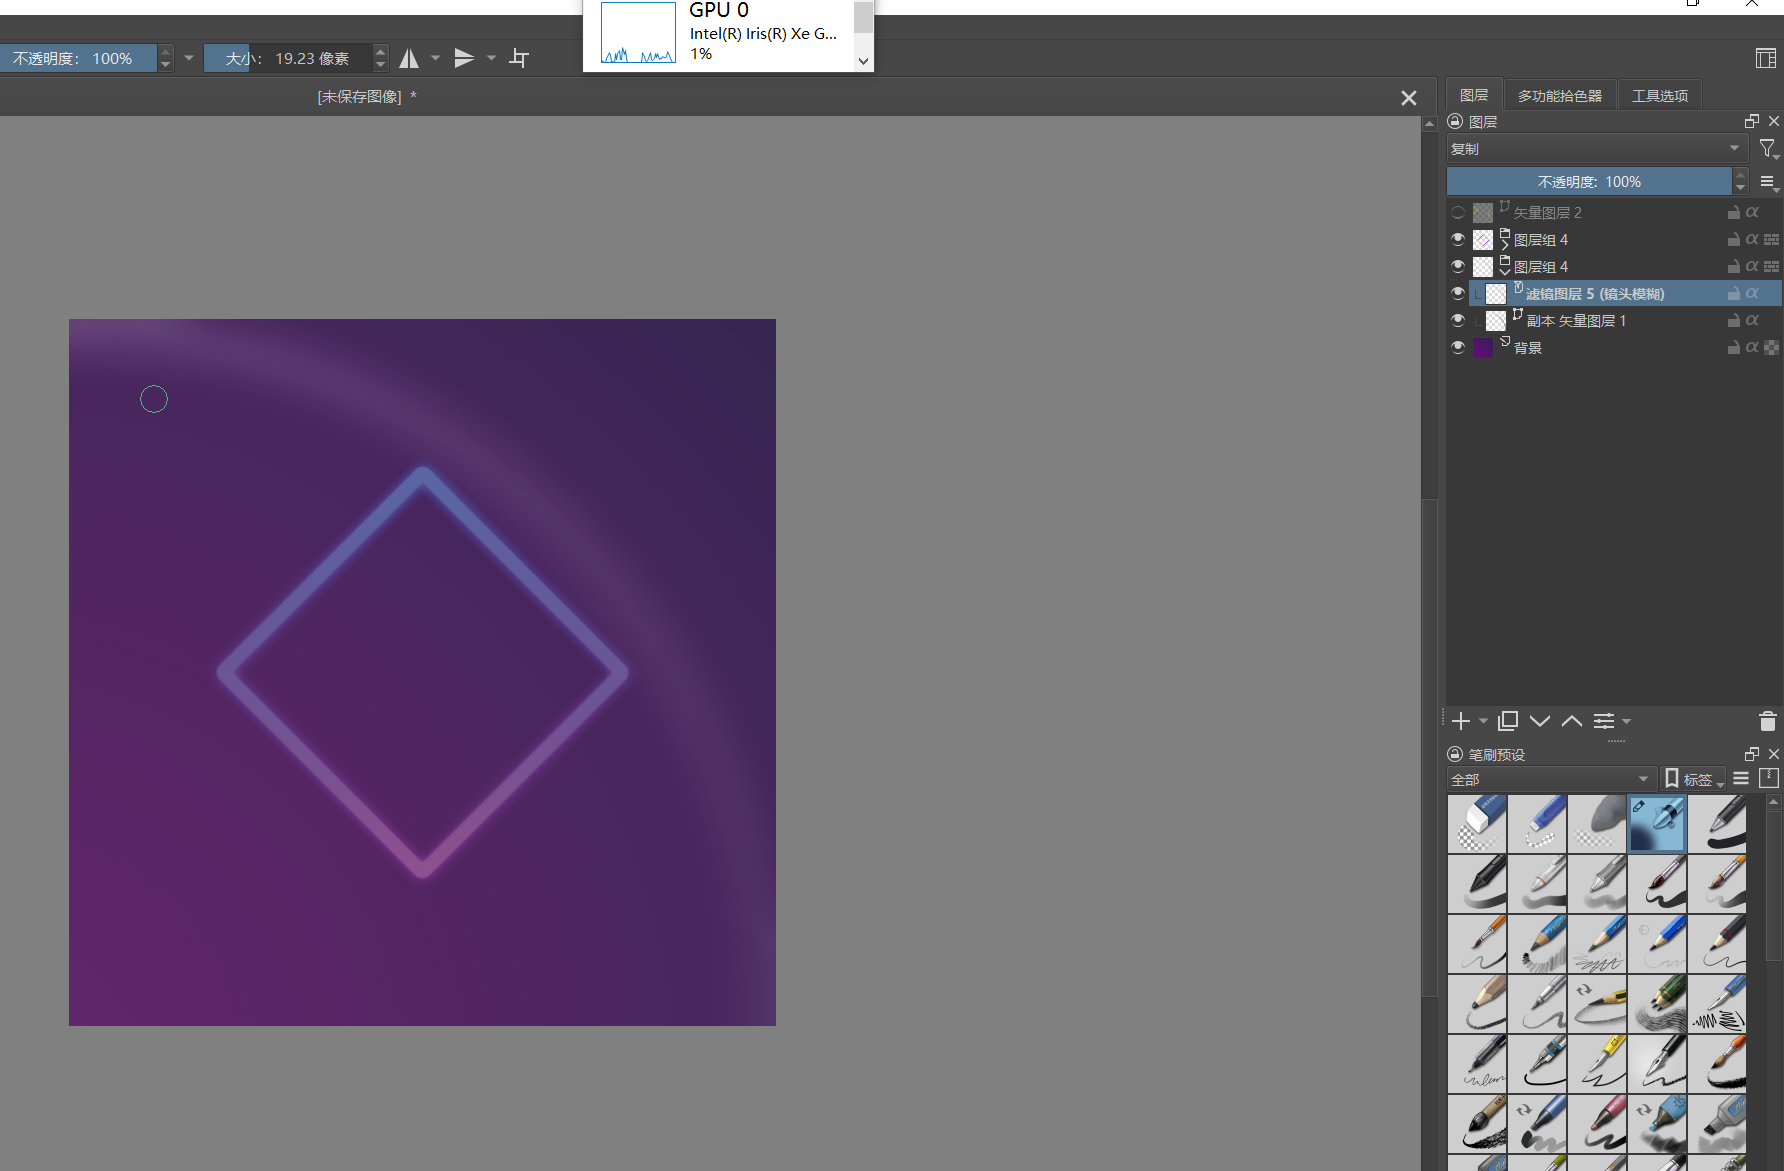Add a new layer with plus icon

[1461, 721]
